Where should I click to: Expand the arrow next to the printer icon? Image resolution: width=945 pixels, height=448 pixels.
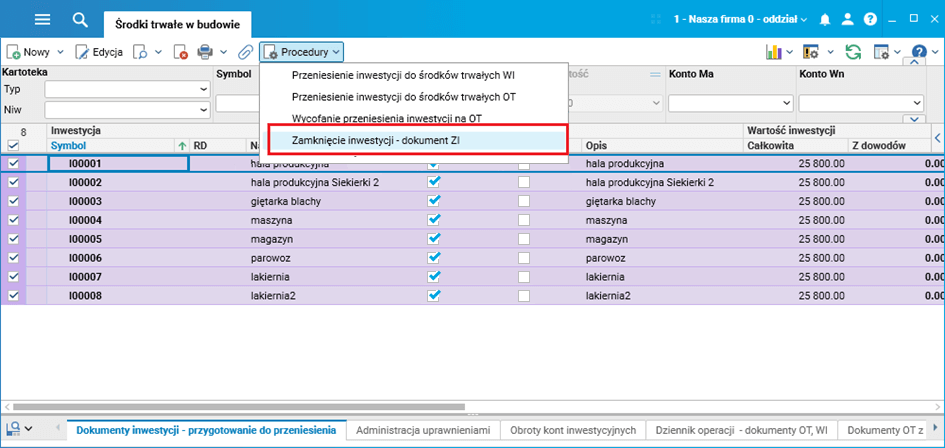click(224, 52)
